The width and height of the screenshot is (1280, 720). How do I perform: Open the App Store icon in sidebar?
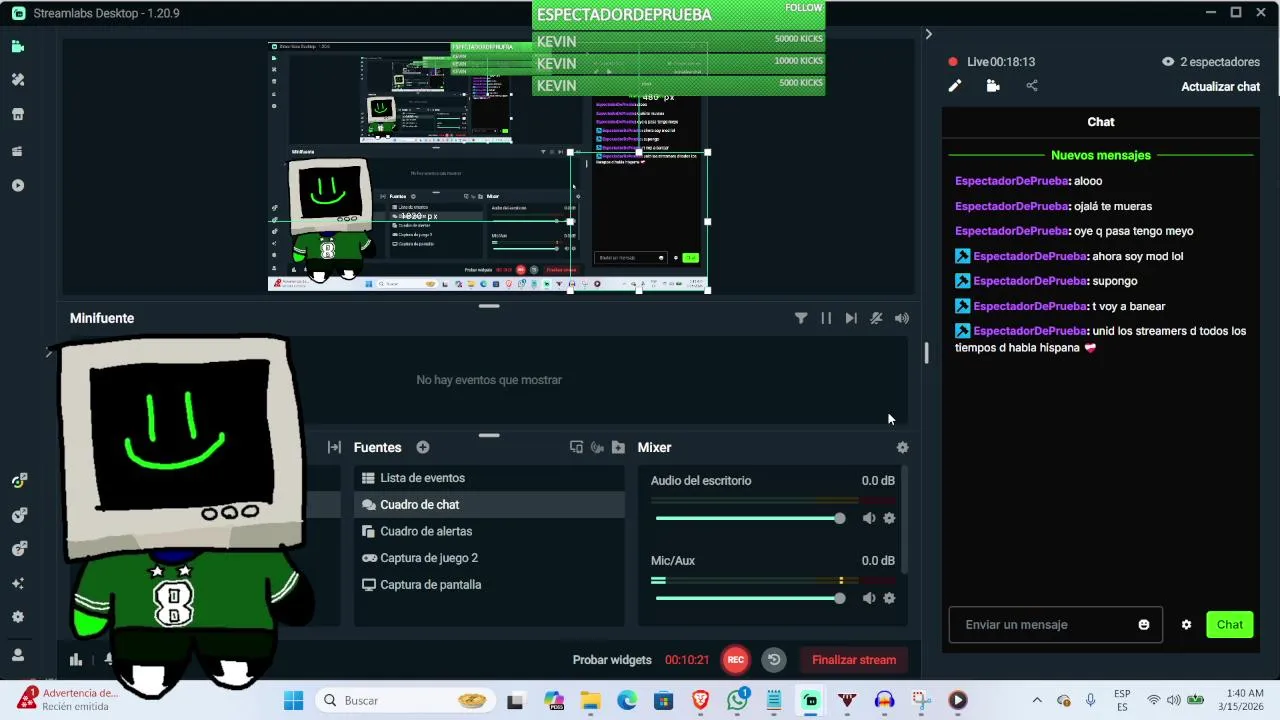coord(18,114)
